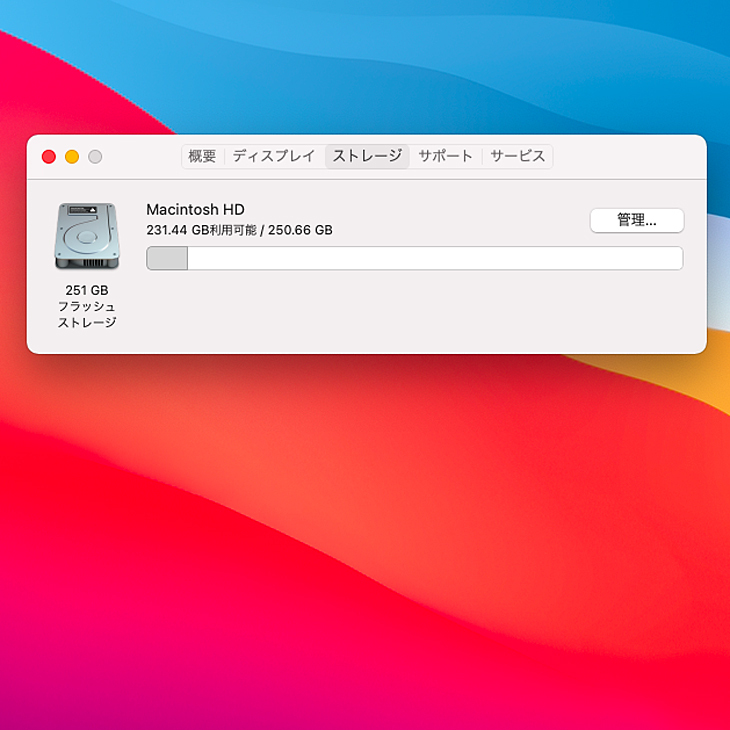
Task: Click the Macintosh HD drive icon
Action: [x=87, y=236]
